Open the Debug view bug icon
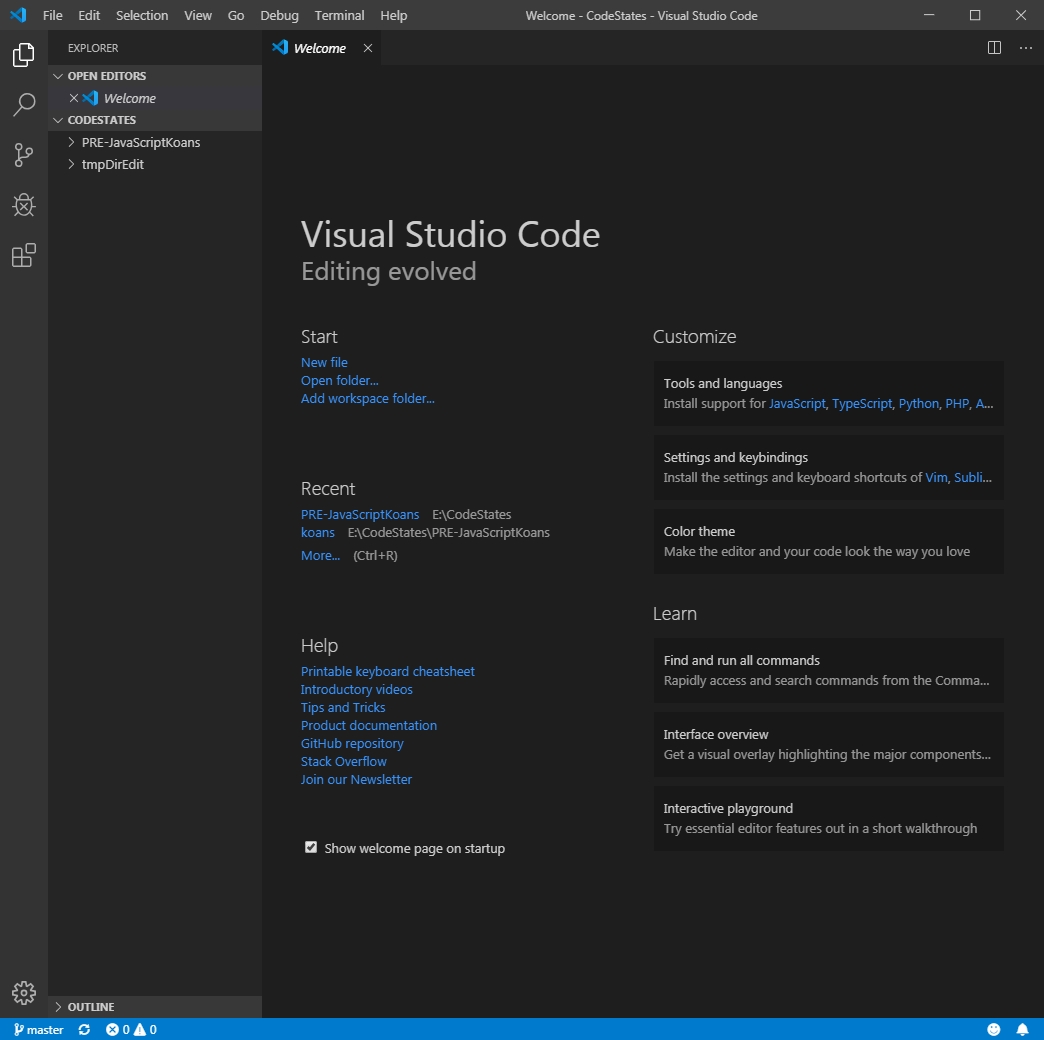The image size is (1044, 1040). pyautogui.click(x=23, y=205)
